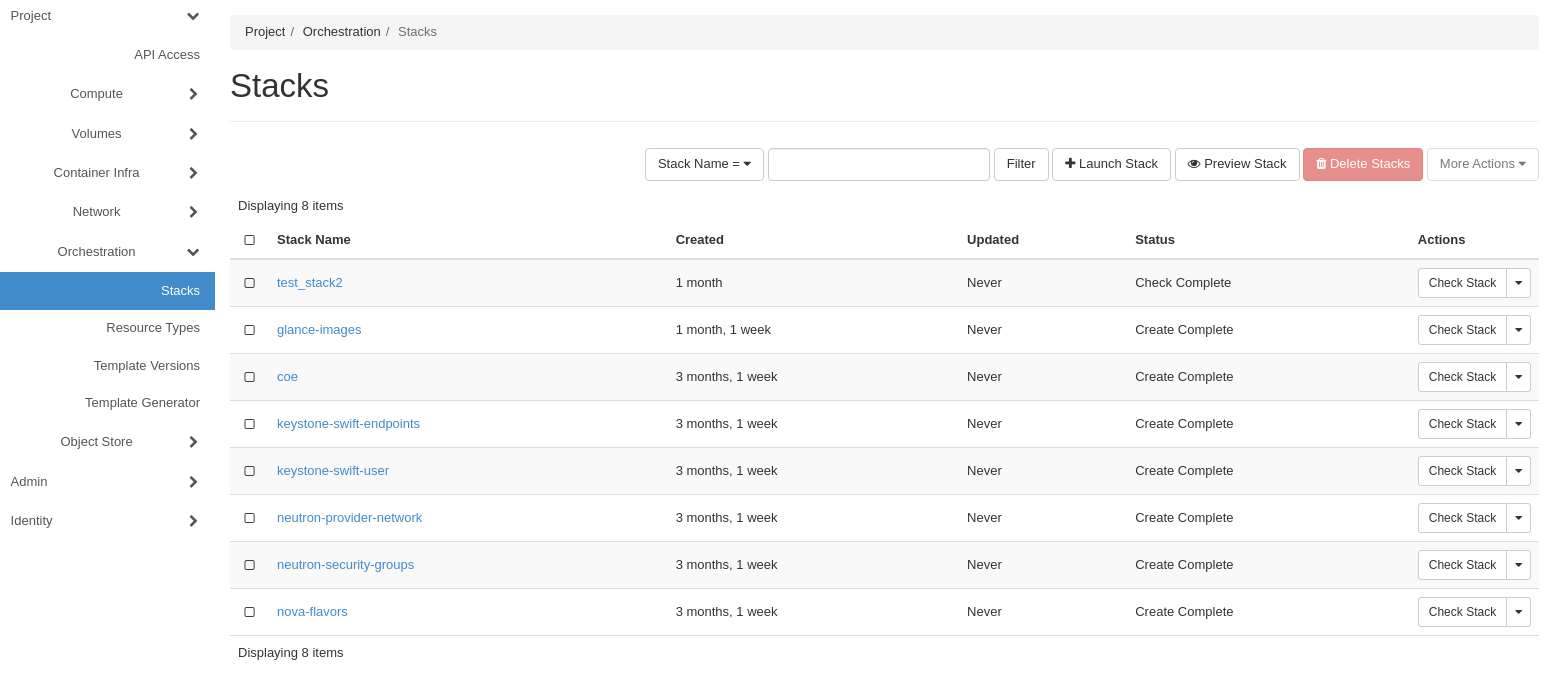This screenshot has height=680, width=1546.
Task: Open Template Generator menu item
Action: click(x=142, y=402)
